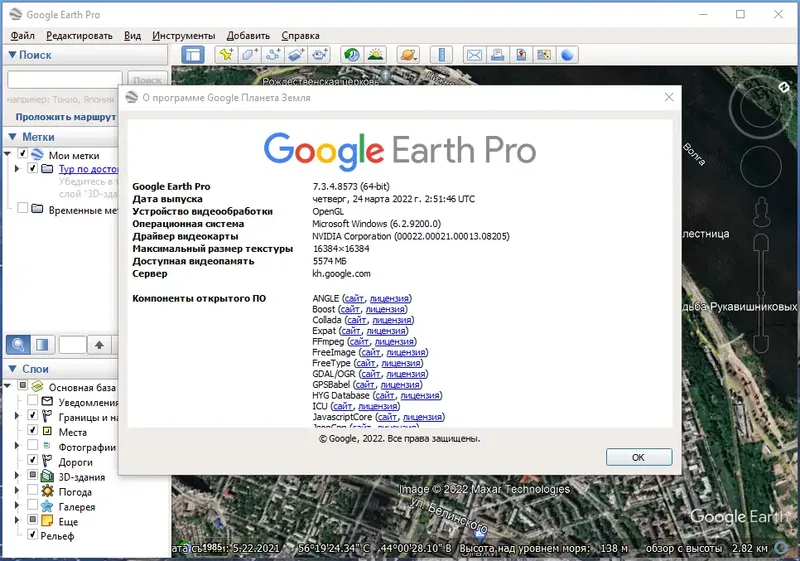This screenshot has width=800, height=561.
Task: Disable the Рельеф terrain checkbox
Action: (x=32, y=534)
